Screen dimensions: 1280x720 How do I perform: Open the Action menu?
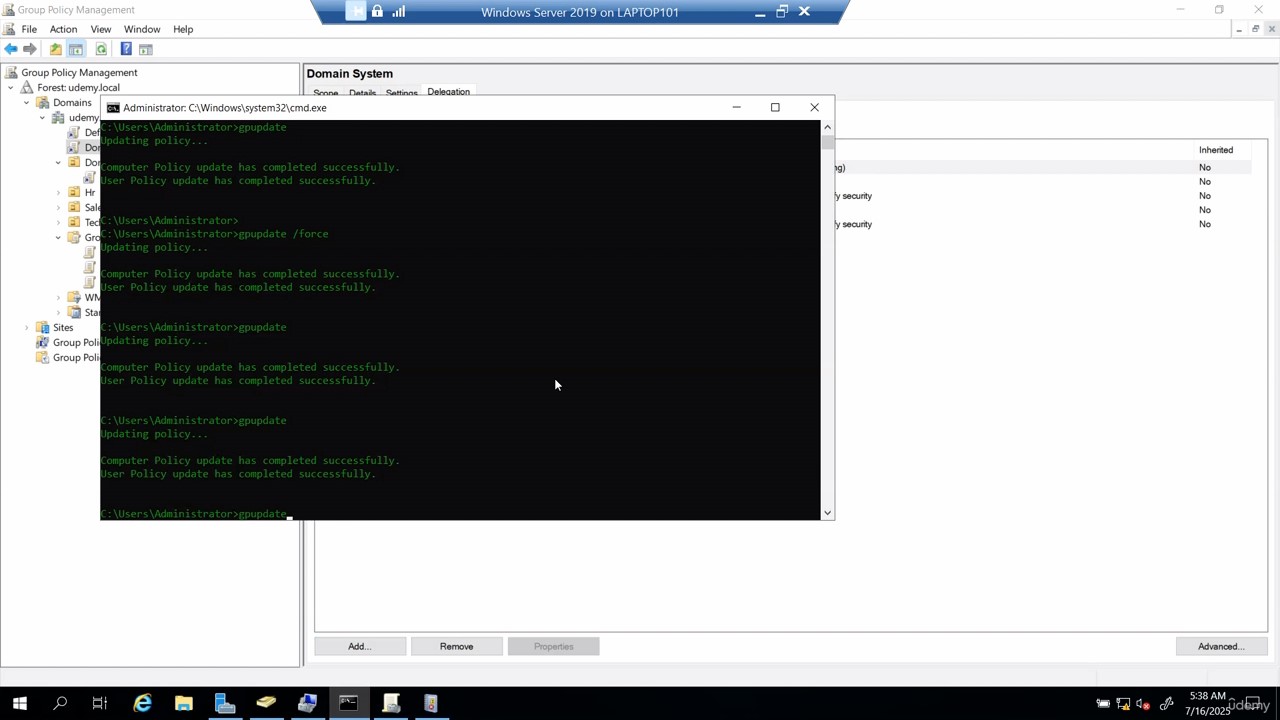(63, 29)
